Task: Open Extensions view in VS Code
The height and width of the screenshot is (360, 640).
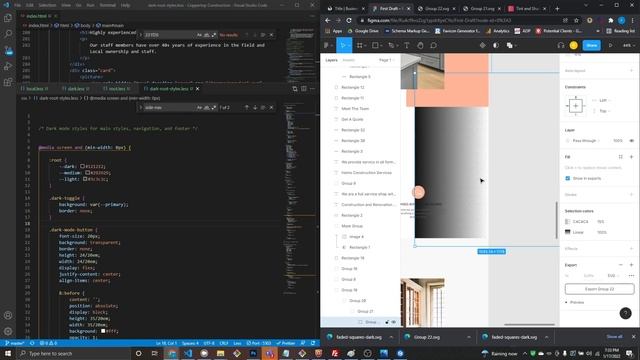Action: click(x=8, y=82)
